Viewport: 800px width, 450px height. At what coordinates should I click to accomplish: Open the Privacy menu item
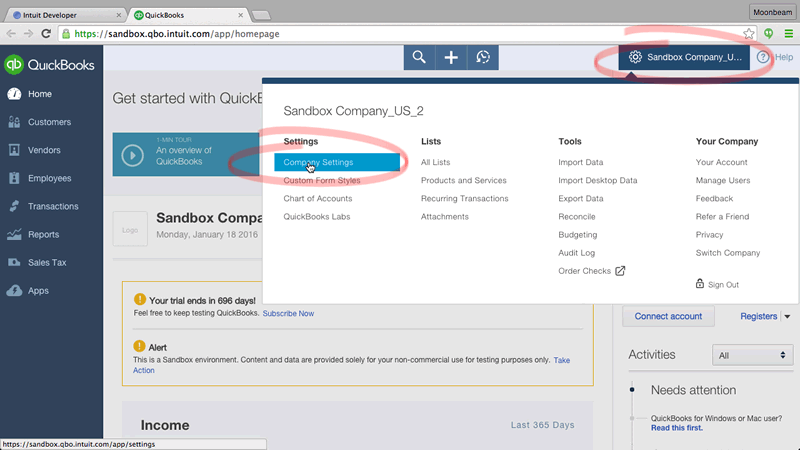coord(709,235)
